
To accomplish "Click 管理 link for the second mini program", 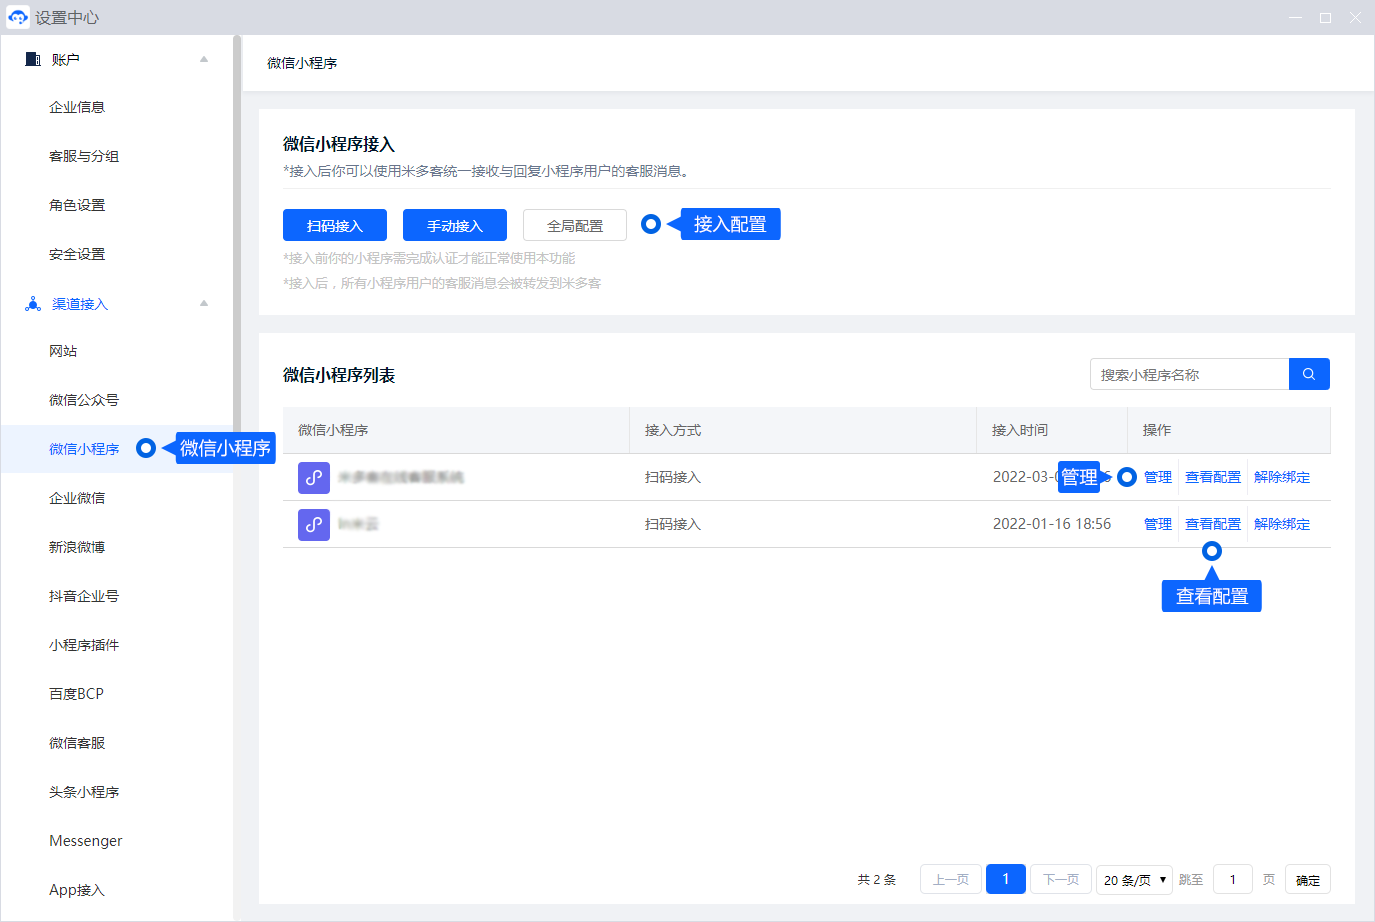I will click(1157, 524).
